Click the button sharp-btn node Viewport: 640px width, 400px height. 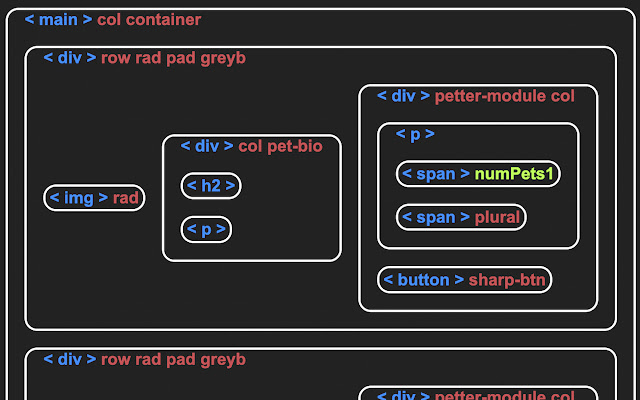[465, 280]
